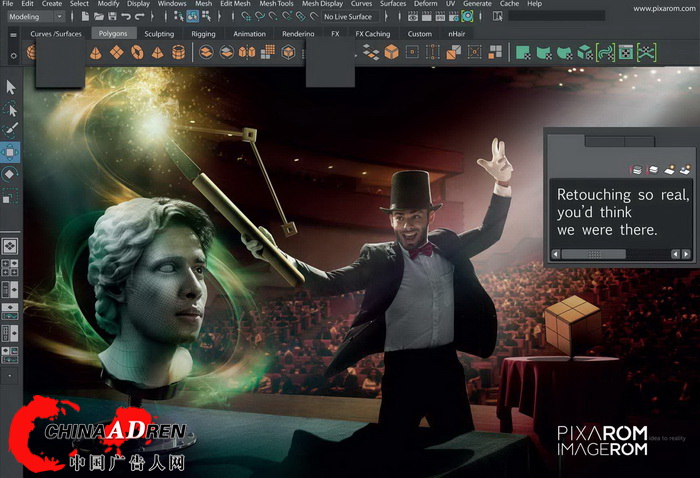Select the arrow Select tool in toolbox
This screenshot has width=700, height=478.
point(11,88)
